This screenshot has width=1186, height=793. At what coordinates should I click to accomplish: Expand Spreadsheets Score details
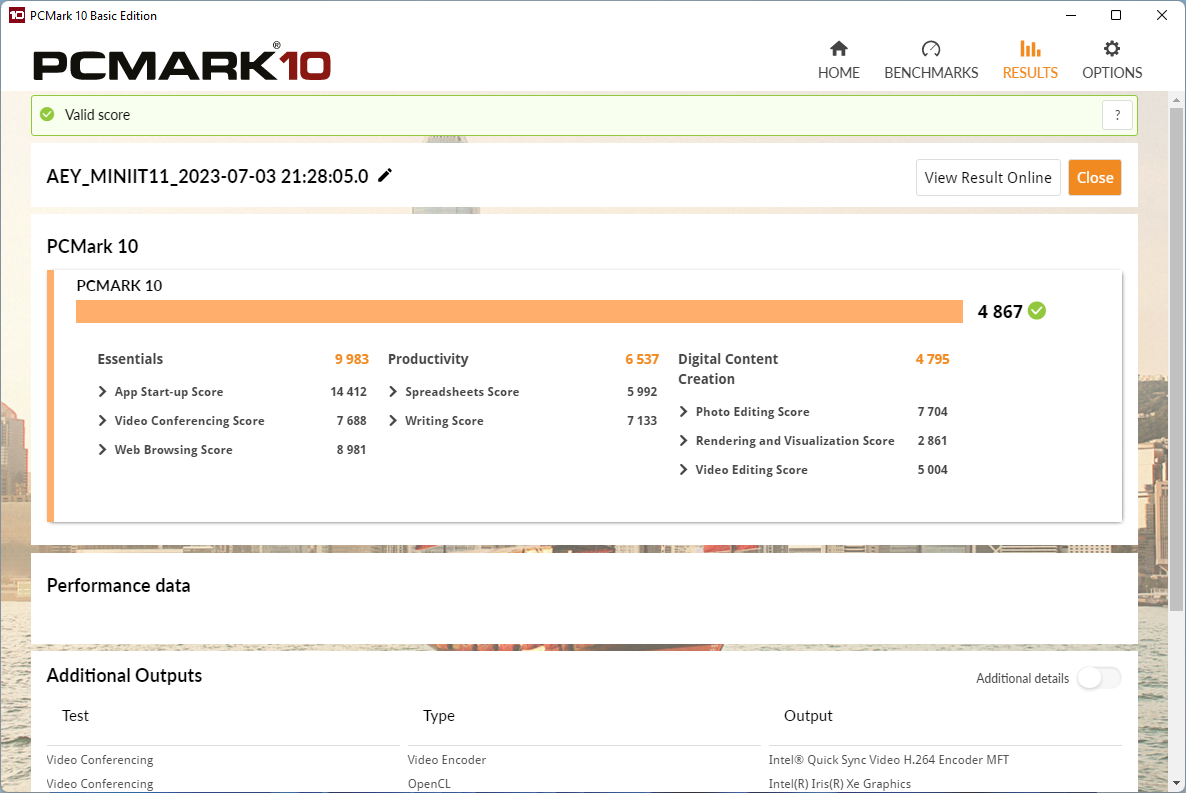point(393,391)
